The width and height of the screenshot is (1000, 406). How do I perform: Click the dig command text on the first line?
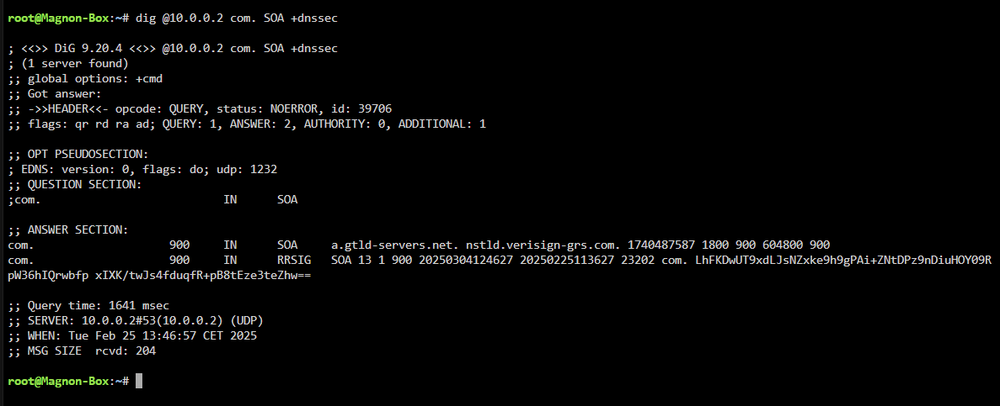click(237, 18)
